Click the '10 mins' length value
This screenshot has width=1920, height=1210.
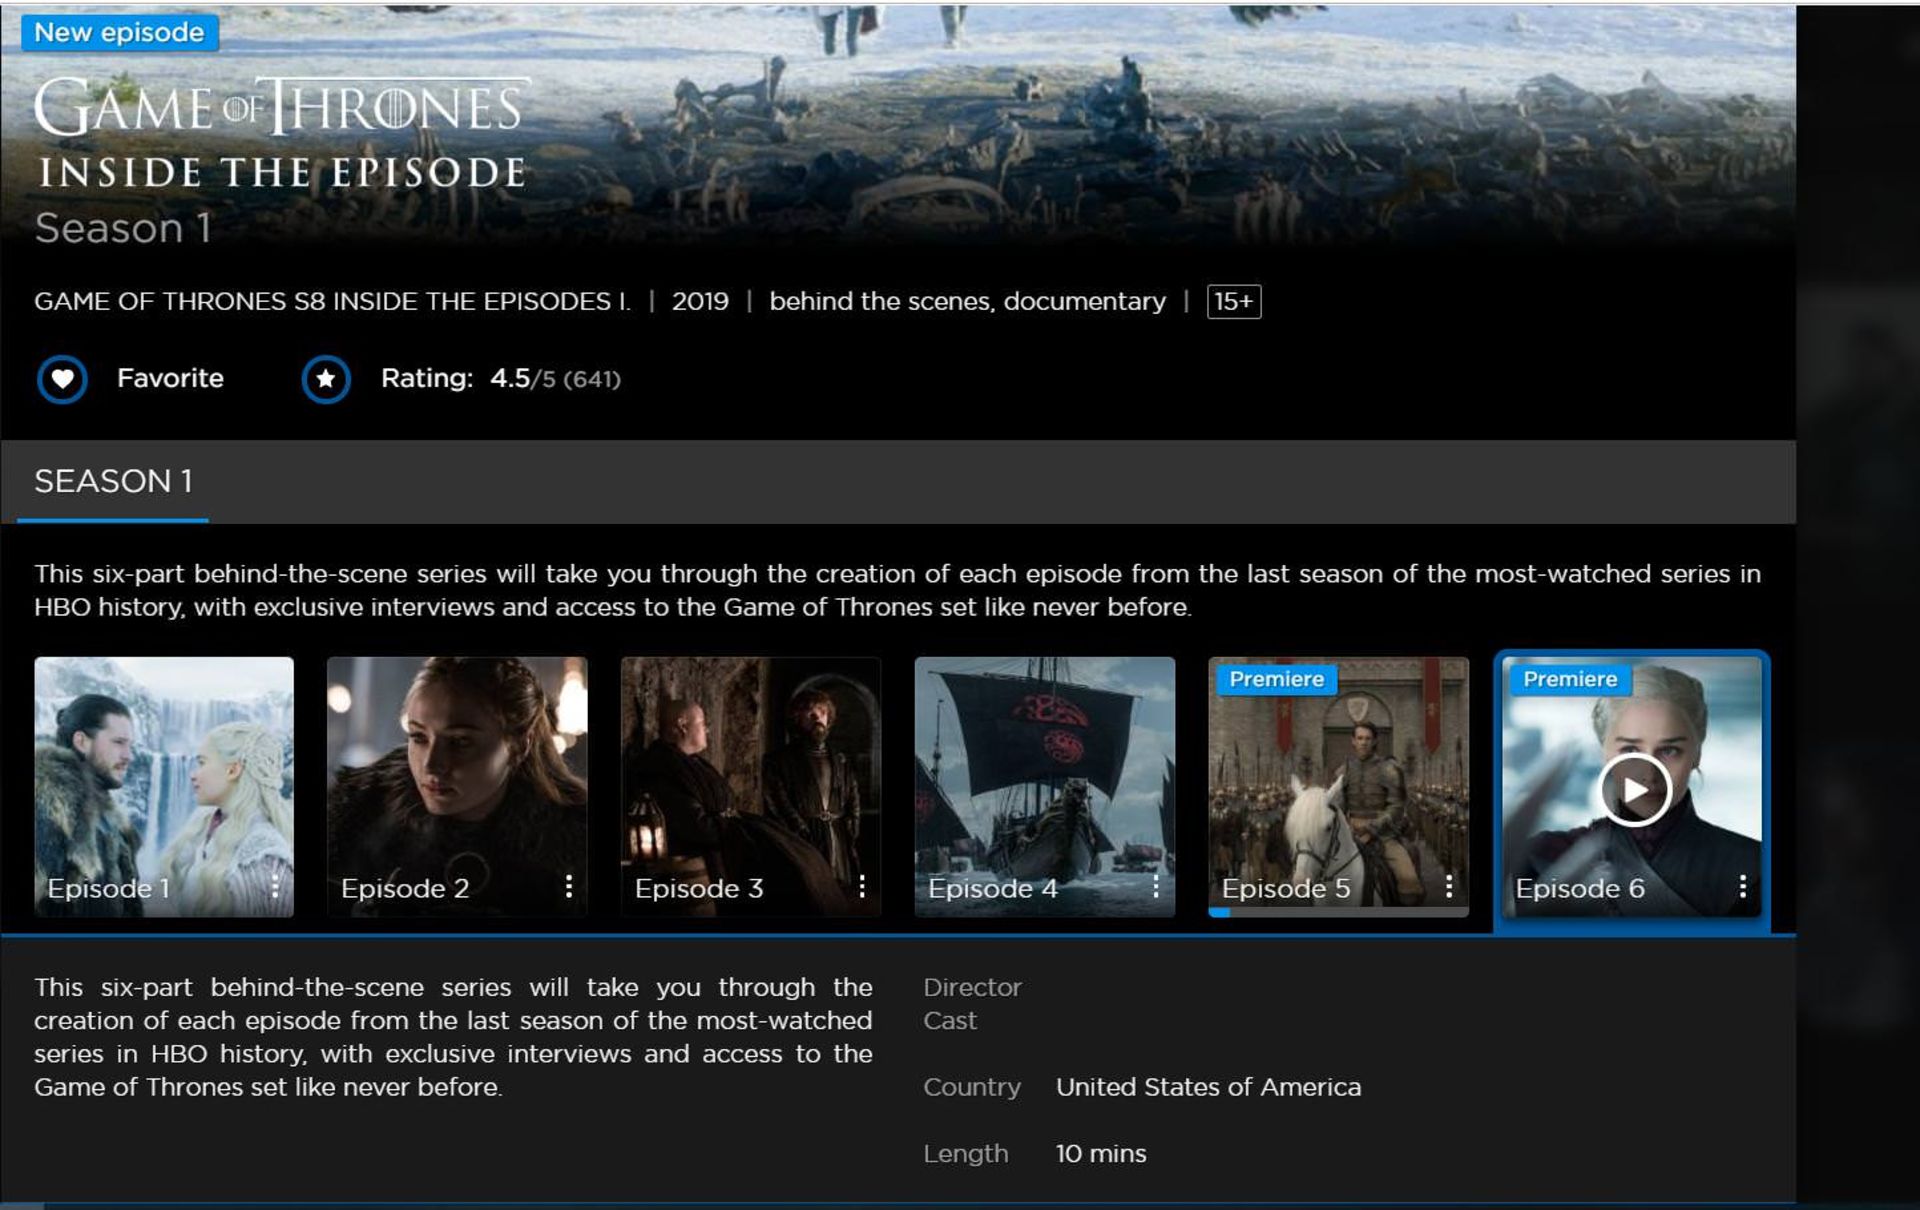pos(1101,1154)
